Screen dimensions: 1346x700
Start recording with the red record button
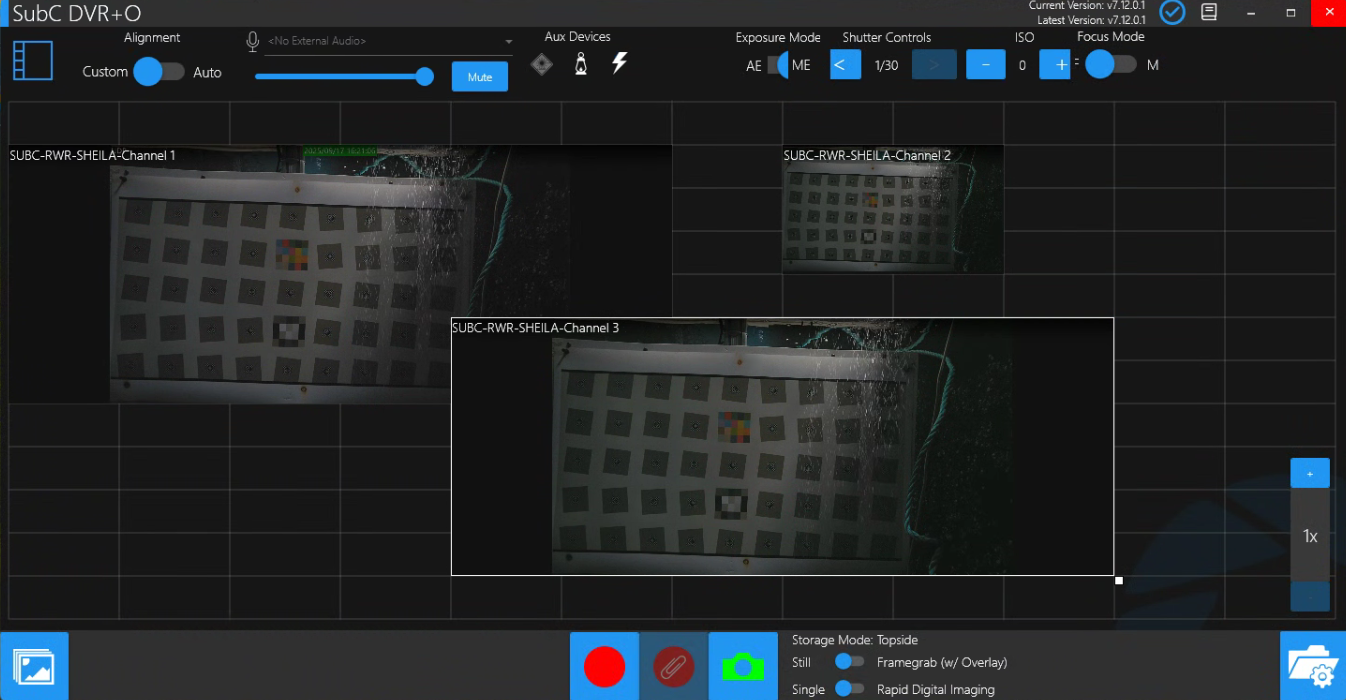pyautogui.click(x=604, y=666)
